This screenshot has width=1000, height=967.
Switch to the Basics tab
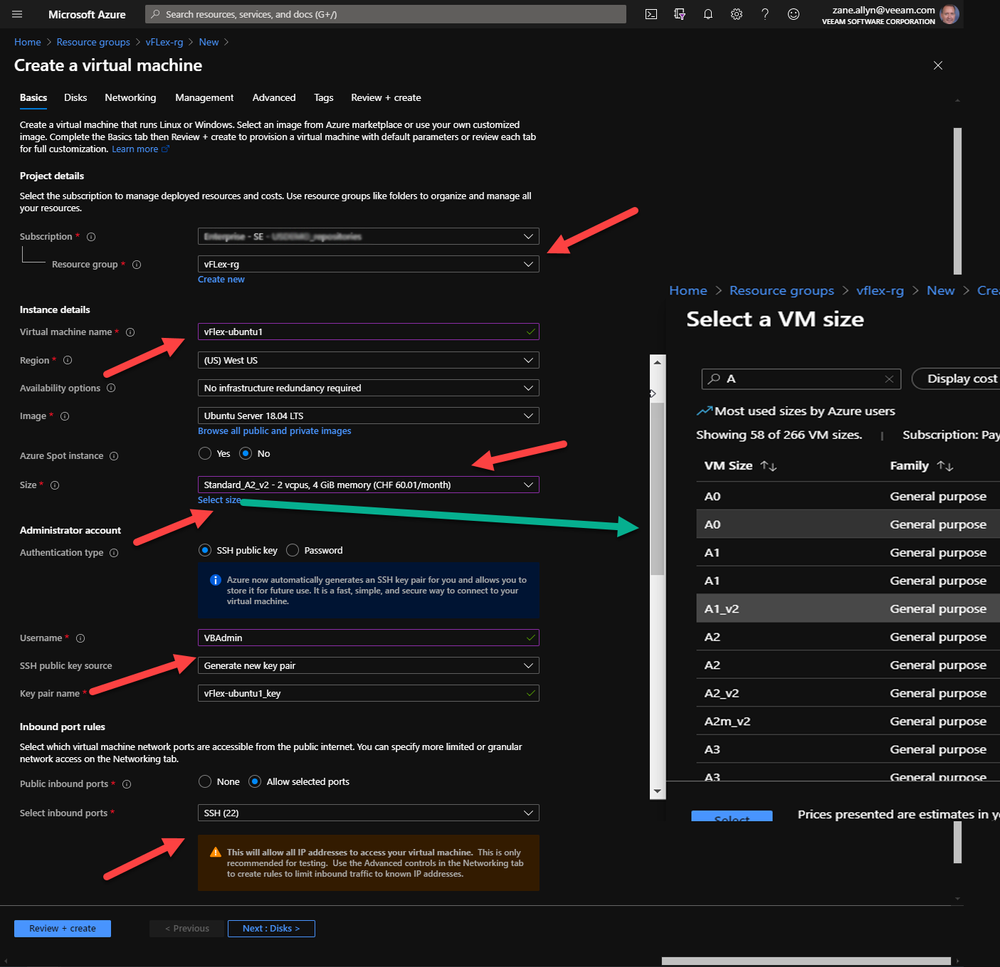click(33, 98)
